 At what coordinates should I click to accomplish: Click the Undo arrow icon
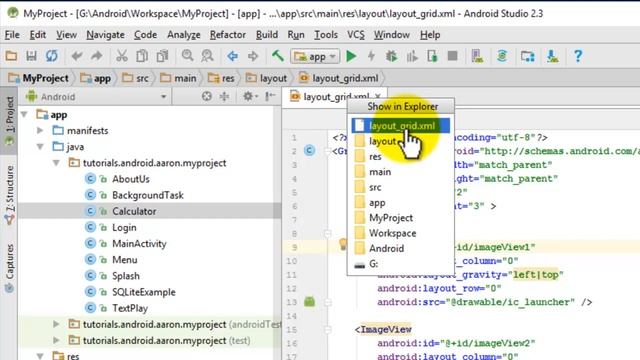coord(77,56)
